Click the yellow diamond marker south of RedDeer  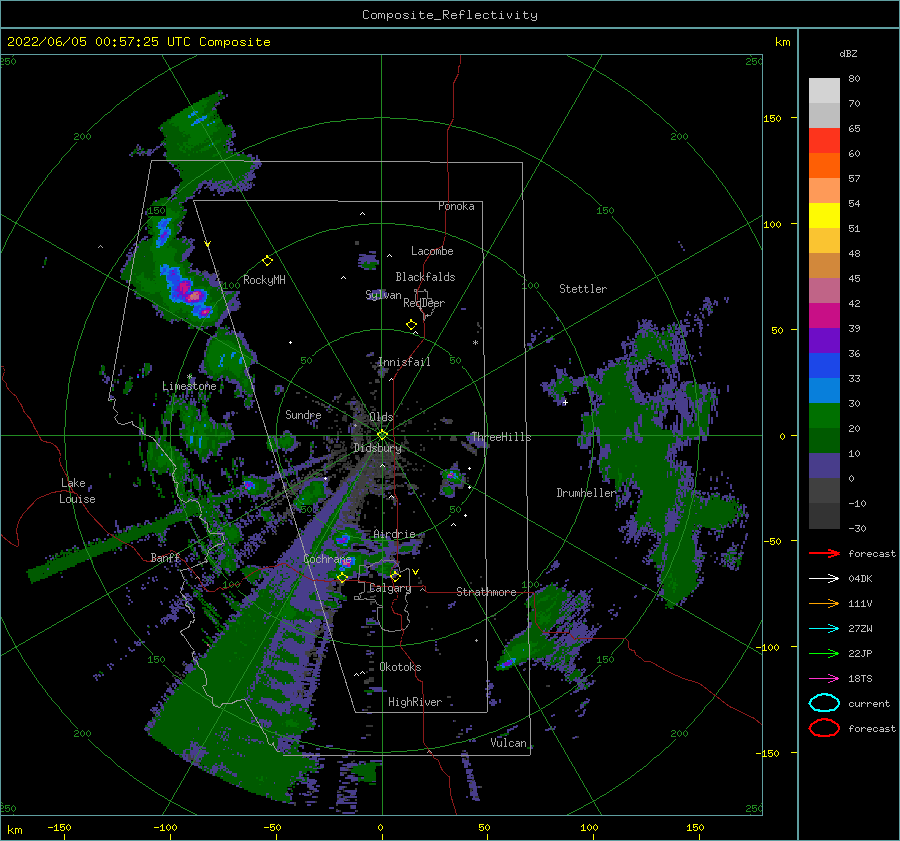tap(412, 325)
